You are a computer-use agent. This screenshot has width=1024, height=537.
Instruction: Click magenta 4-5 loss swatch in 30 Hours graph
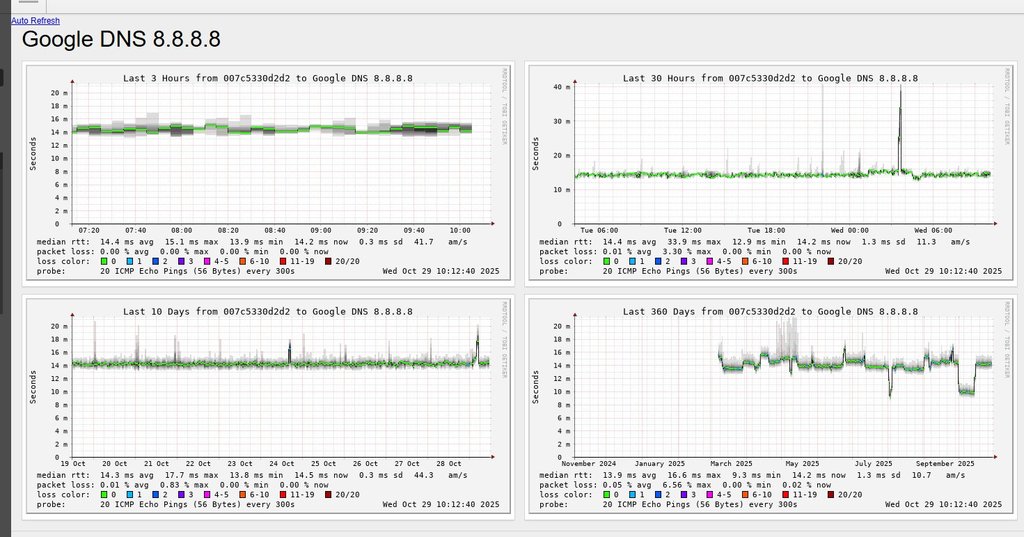710,261
